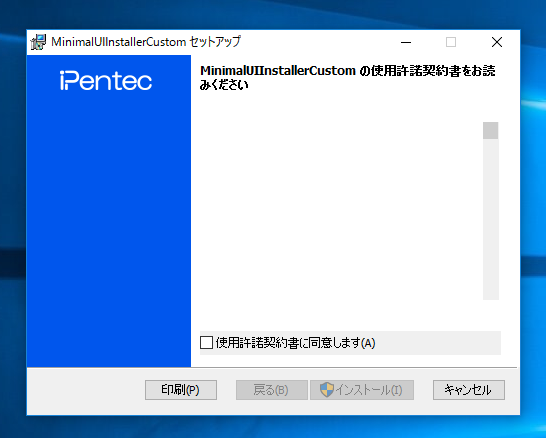
Task: Minimize the setup window
Action: [406, 42]
